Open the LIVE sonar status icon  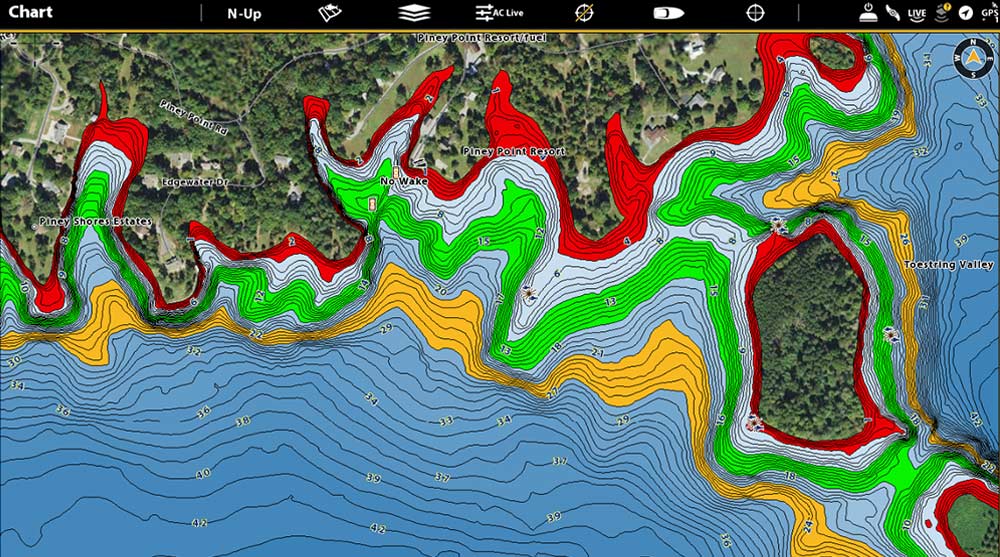(x=916, y=13)
